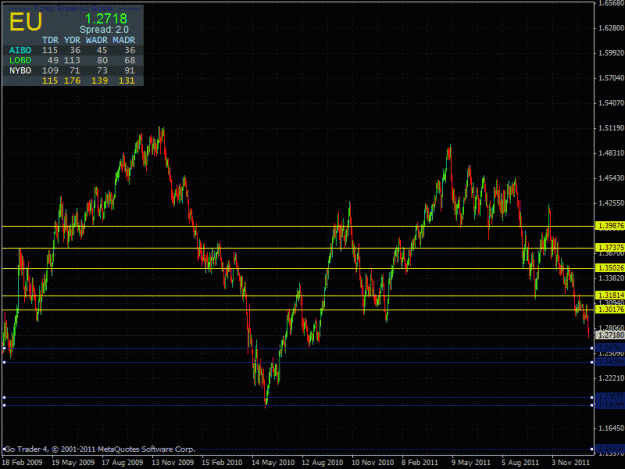Screen dimensions: 625x469
Task: Click the green 1.2718 current price readout
Action: tap(106, 18)
